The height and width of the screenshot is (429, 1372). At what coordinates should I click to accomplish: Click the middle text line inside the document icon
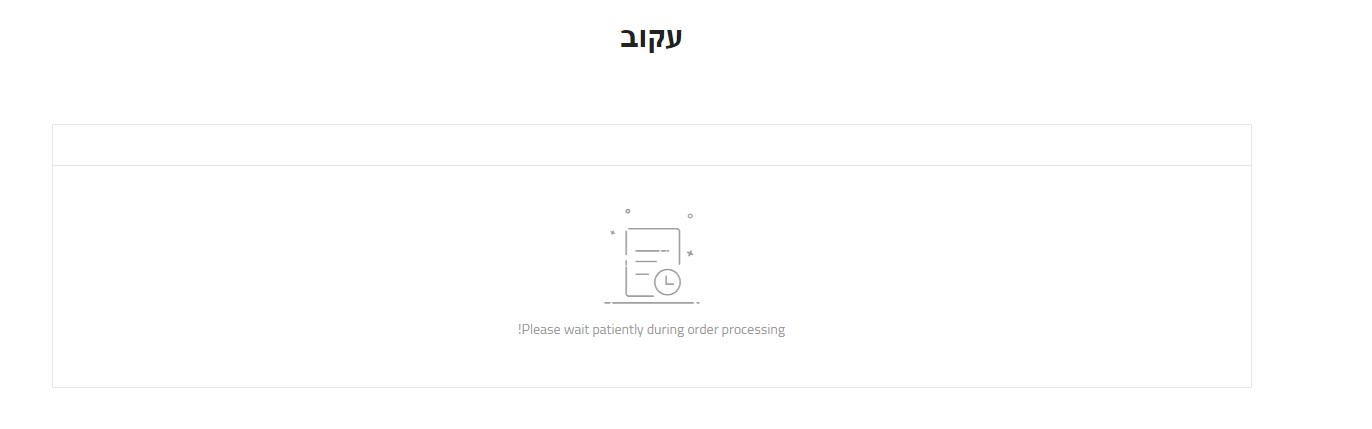coord(646,262)
